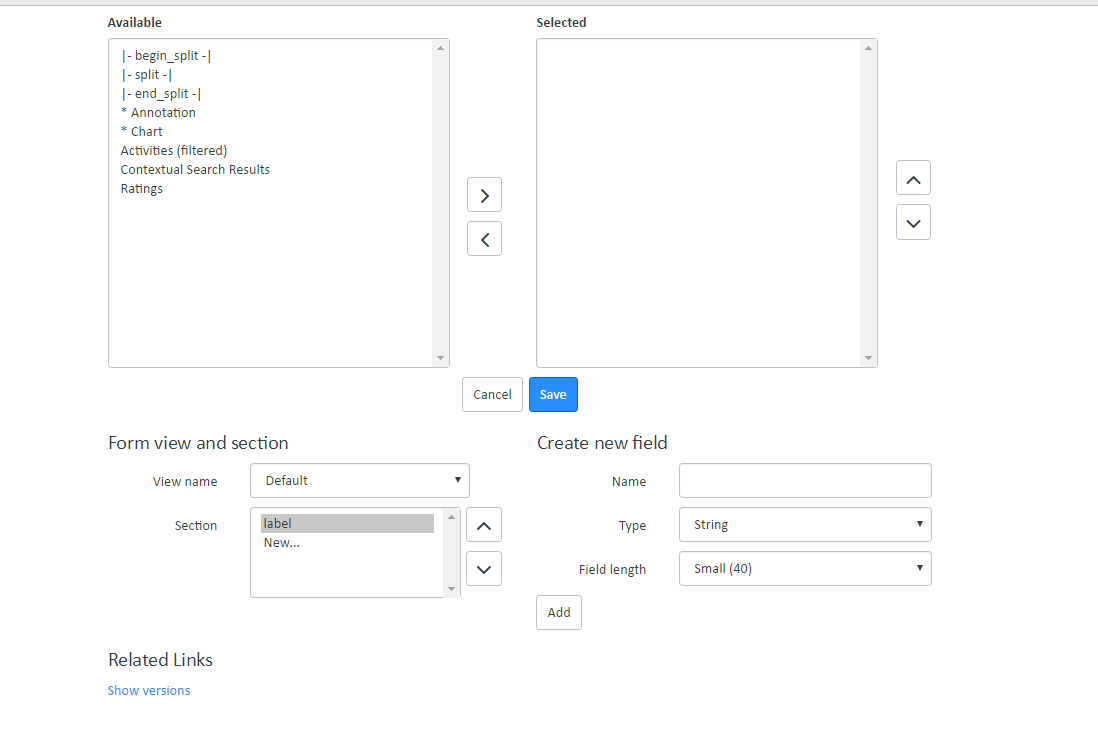Open the Type dropdown showing String
This screenshot has height=737, width=1098.
(805, 524)
